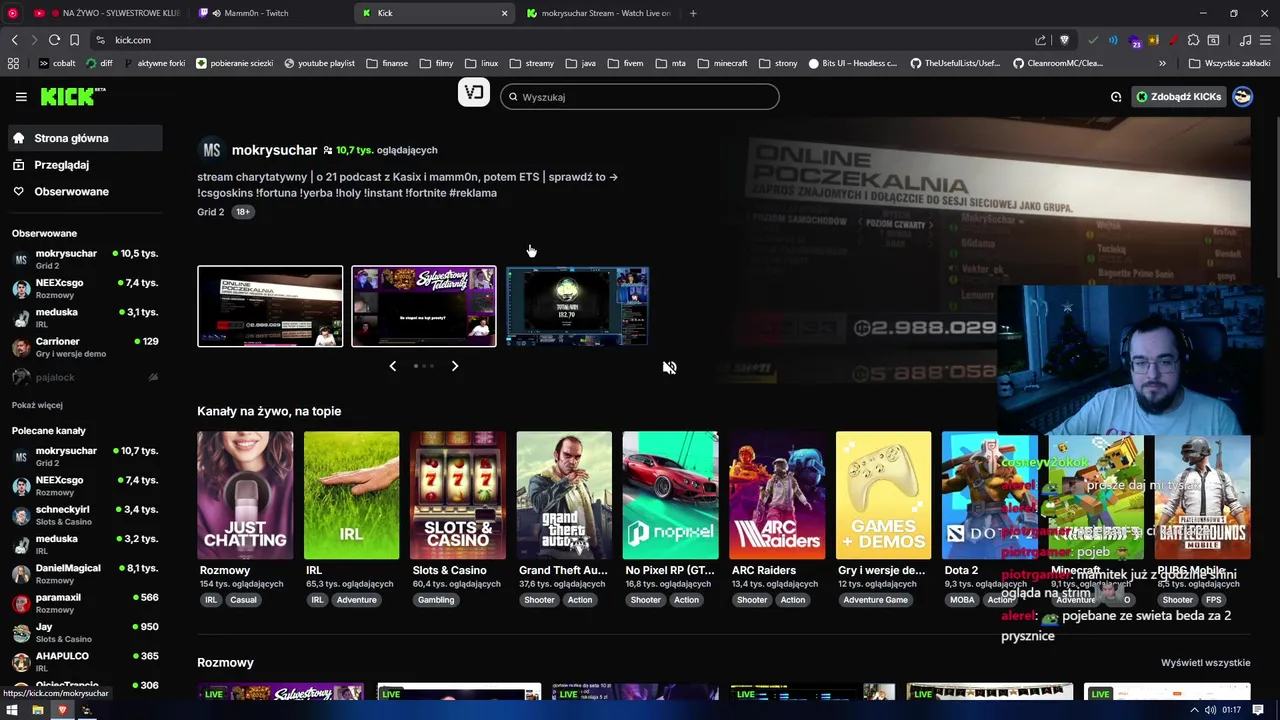This screenshot has width=1280, height=720.
Task: Show next featured stream in carousel
Action: [x=455, y=366]
